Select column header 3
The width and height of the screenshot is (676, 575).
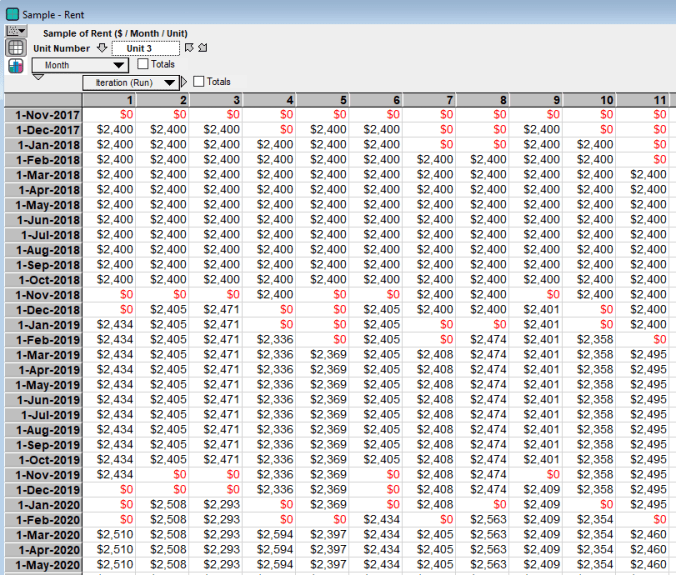216,100
